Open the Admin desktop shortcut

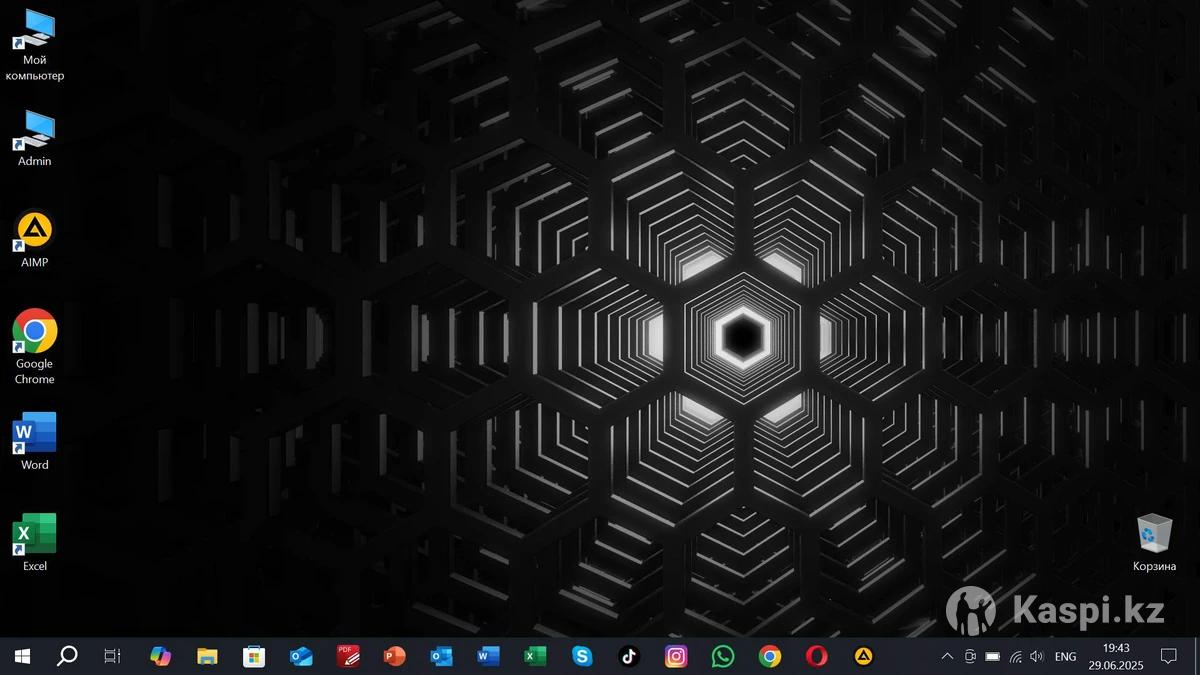[x=35, y=138]
